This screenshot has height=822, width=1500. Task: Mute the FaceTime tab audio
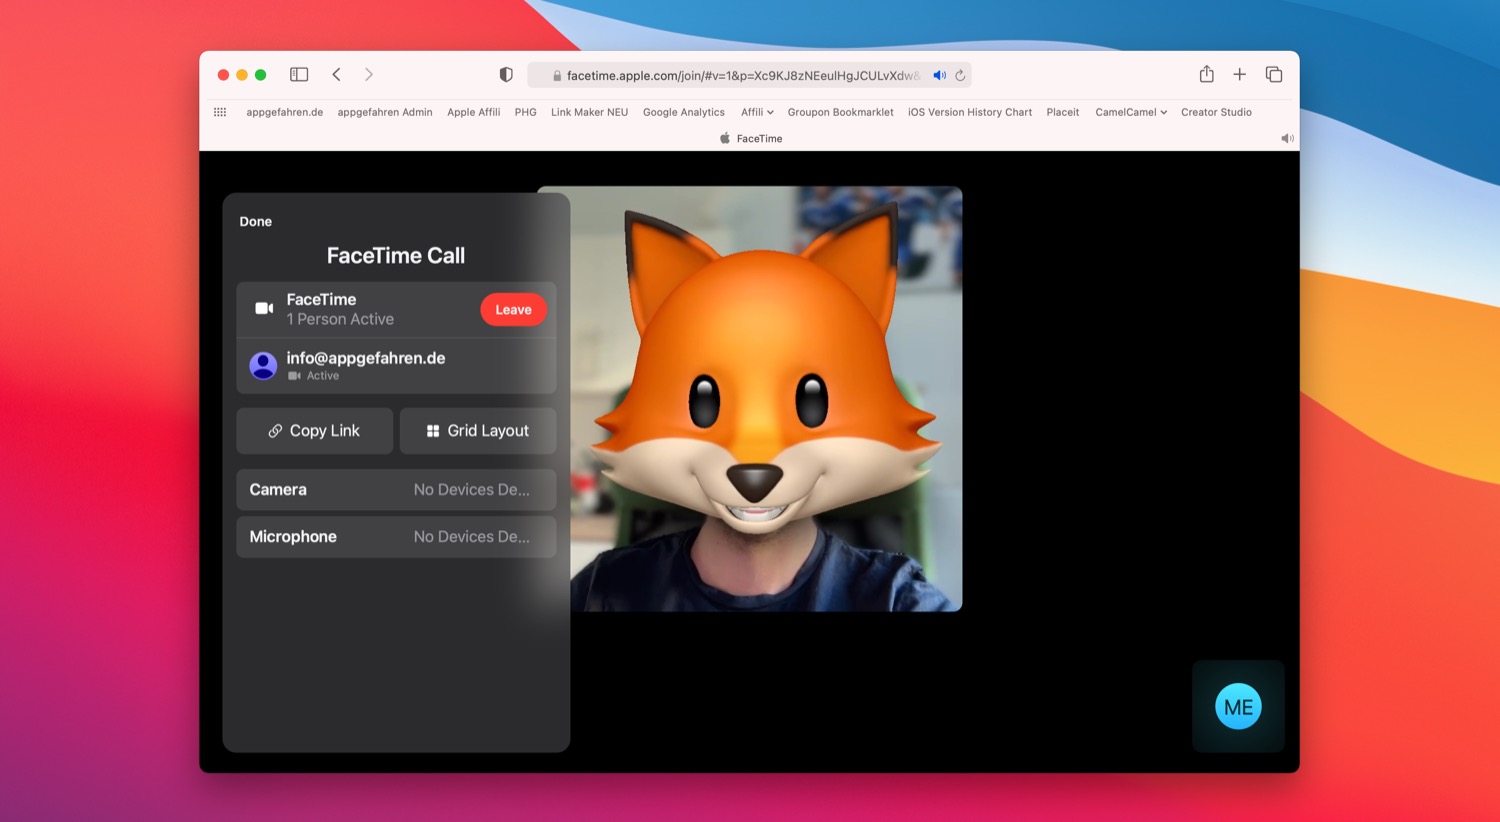(1287, 139)
